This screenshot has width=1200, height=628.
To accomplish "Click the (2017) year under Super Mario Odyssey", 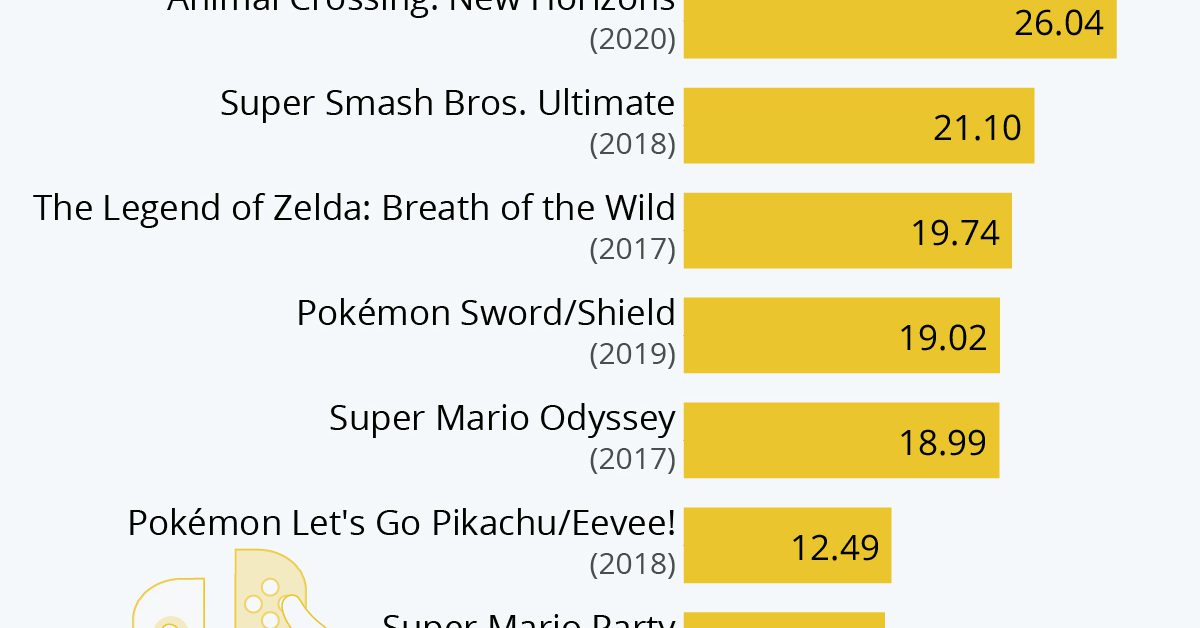I will click(x=633, y=460).
